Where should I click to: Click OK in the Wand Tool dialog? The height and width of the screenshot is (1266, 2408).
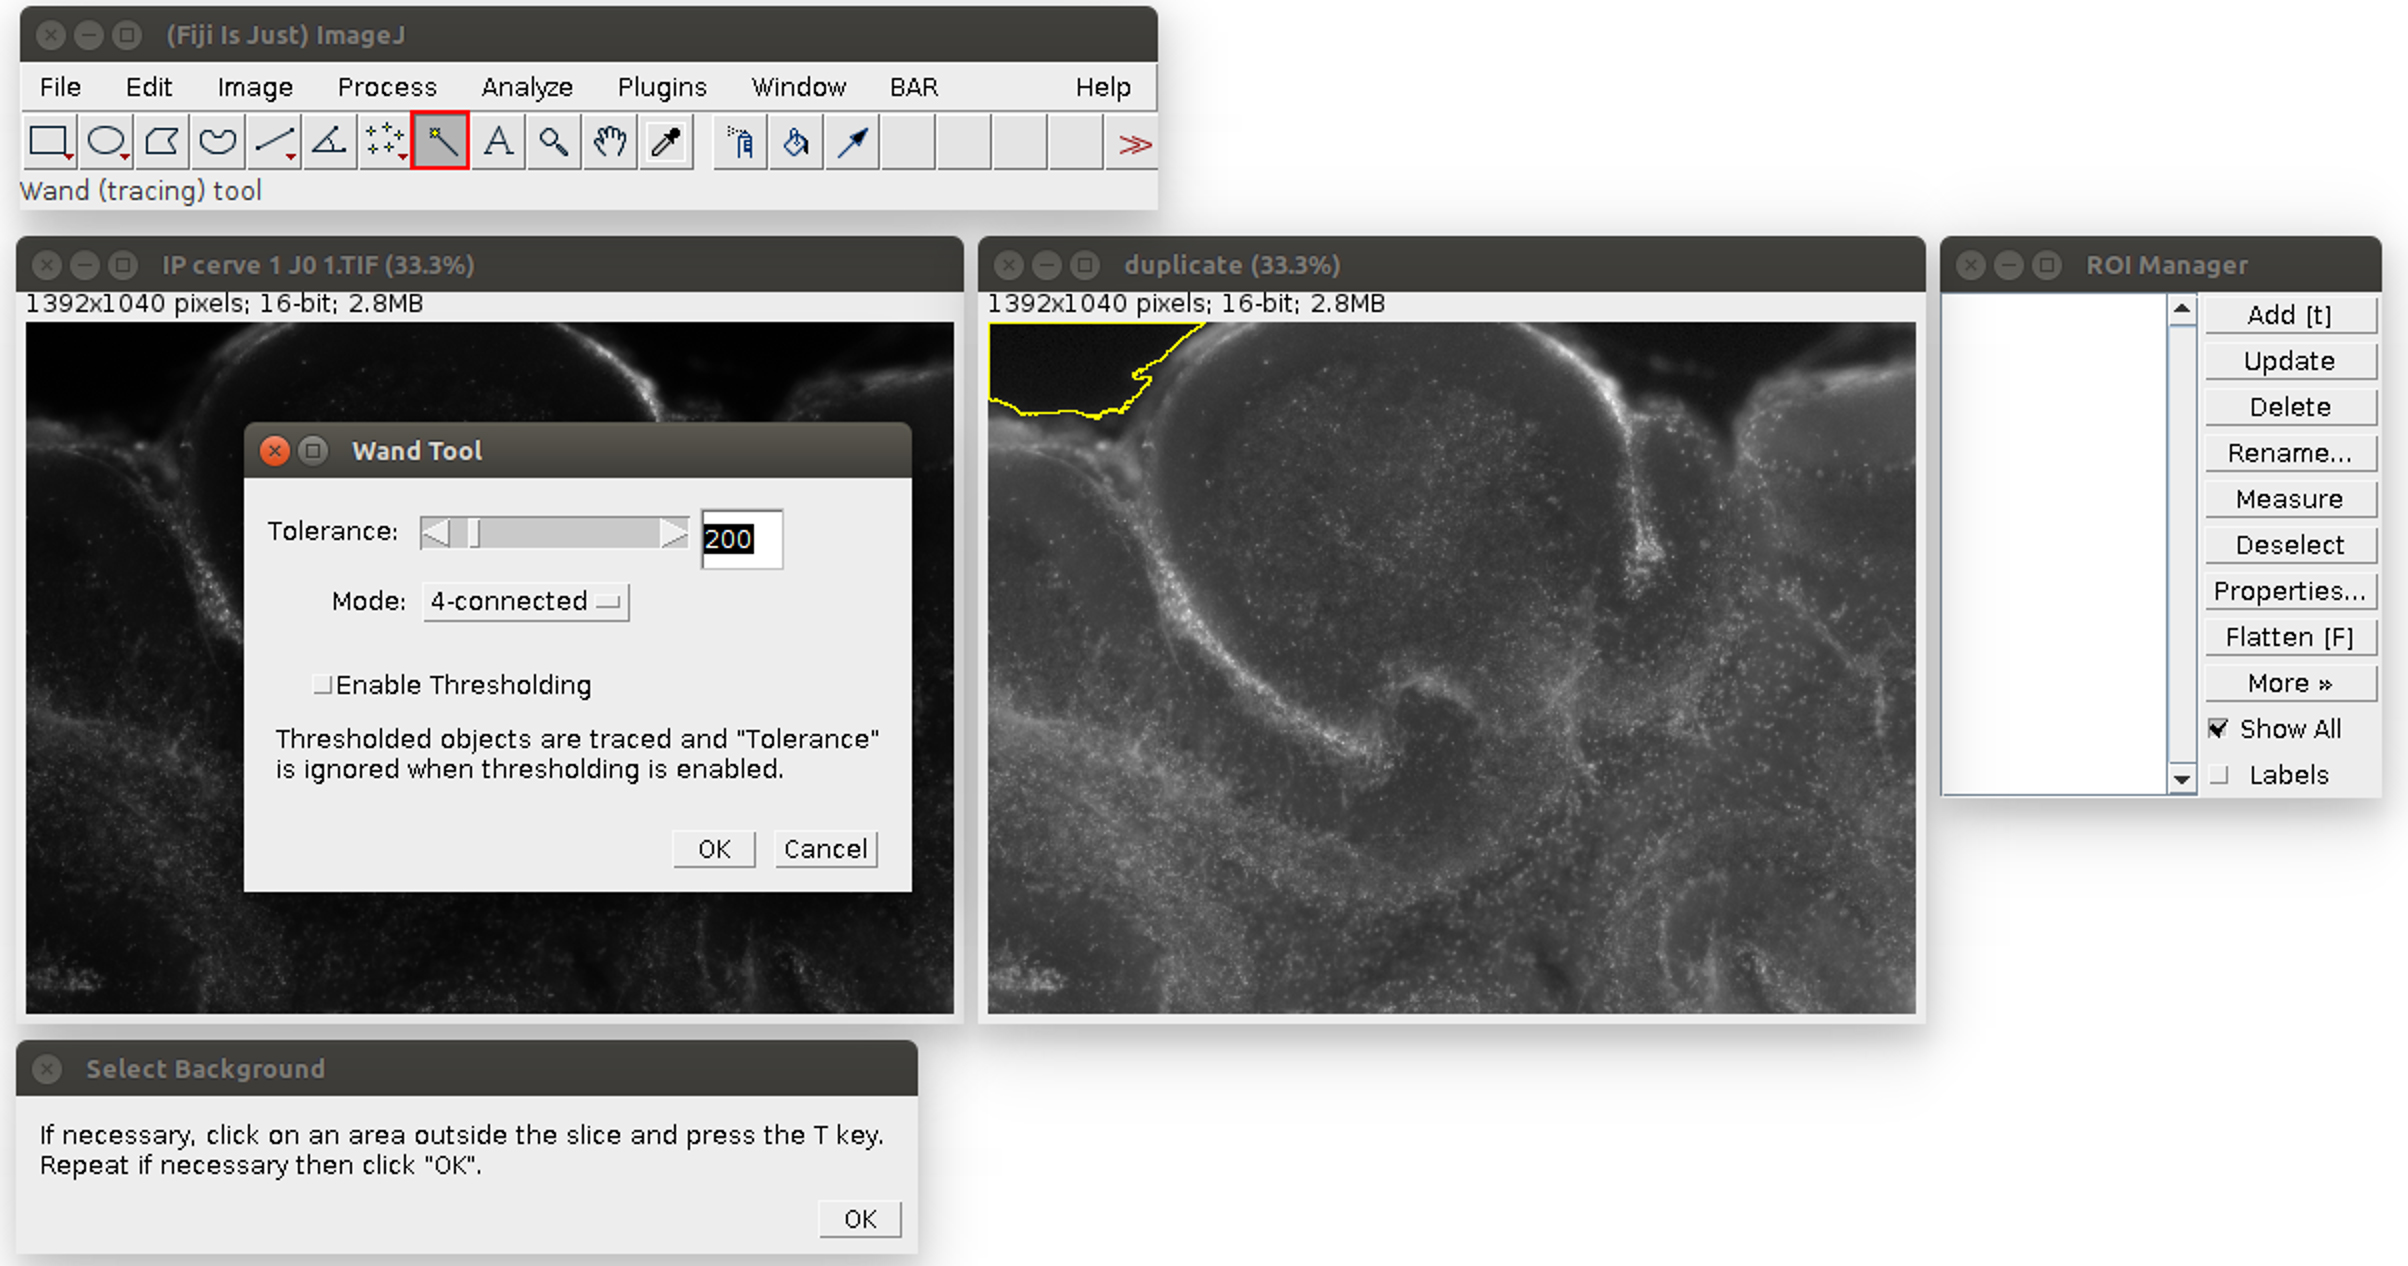coord(714,849)
